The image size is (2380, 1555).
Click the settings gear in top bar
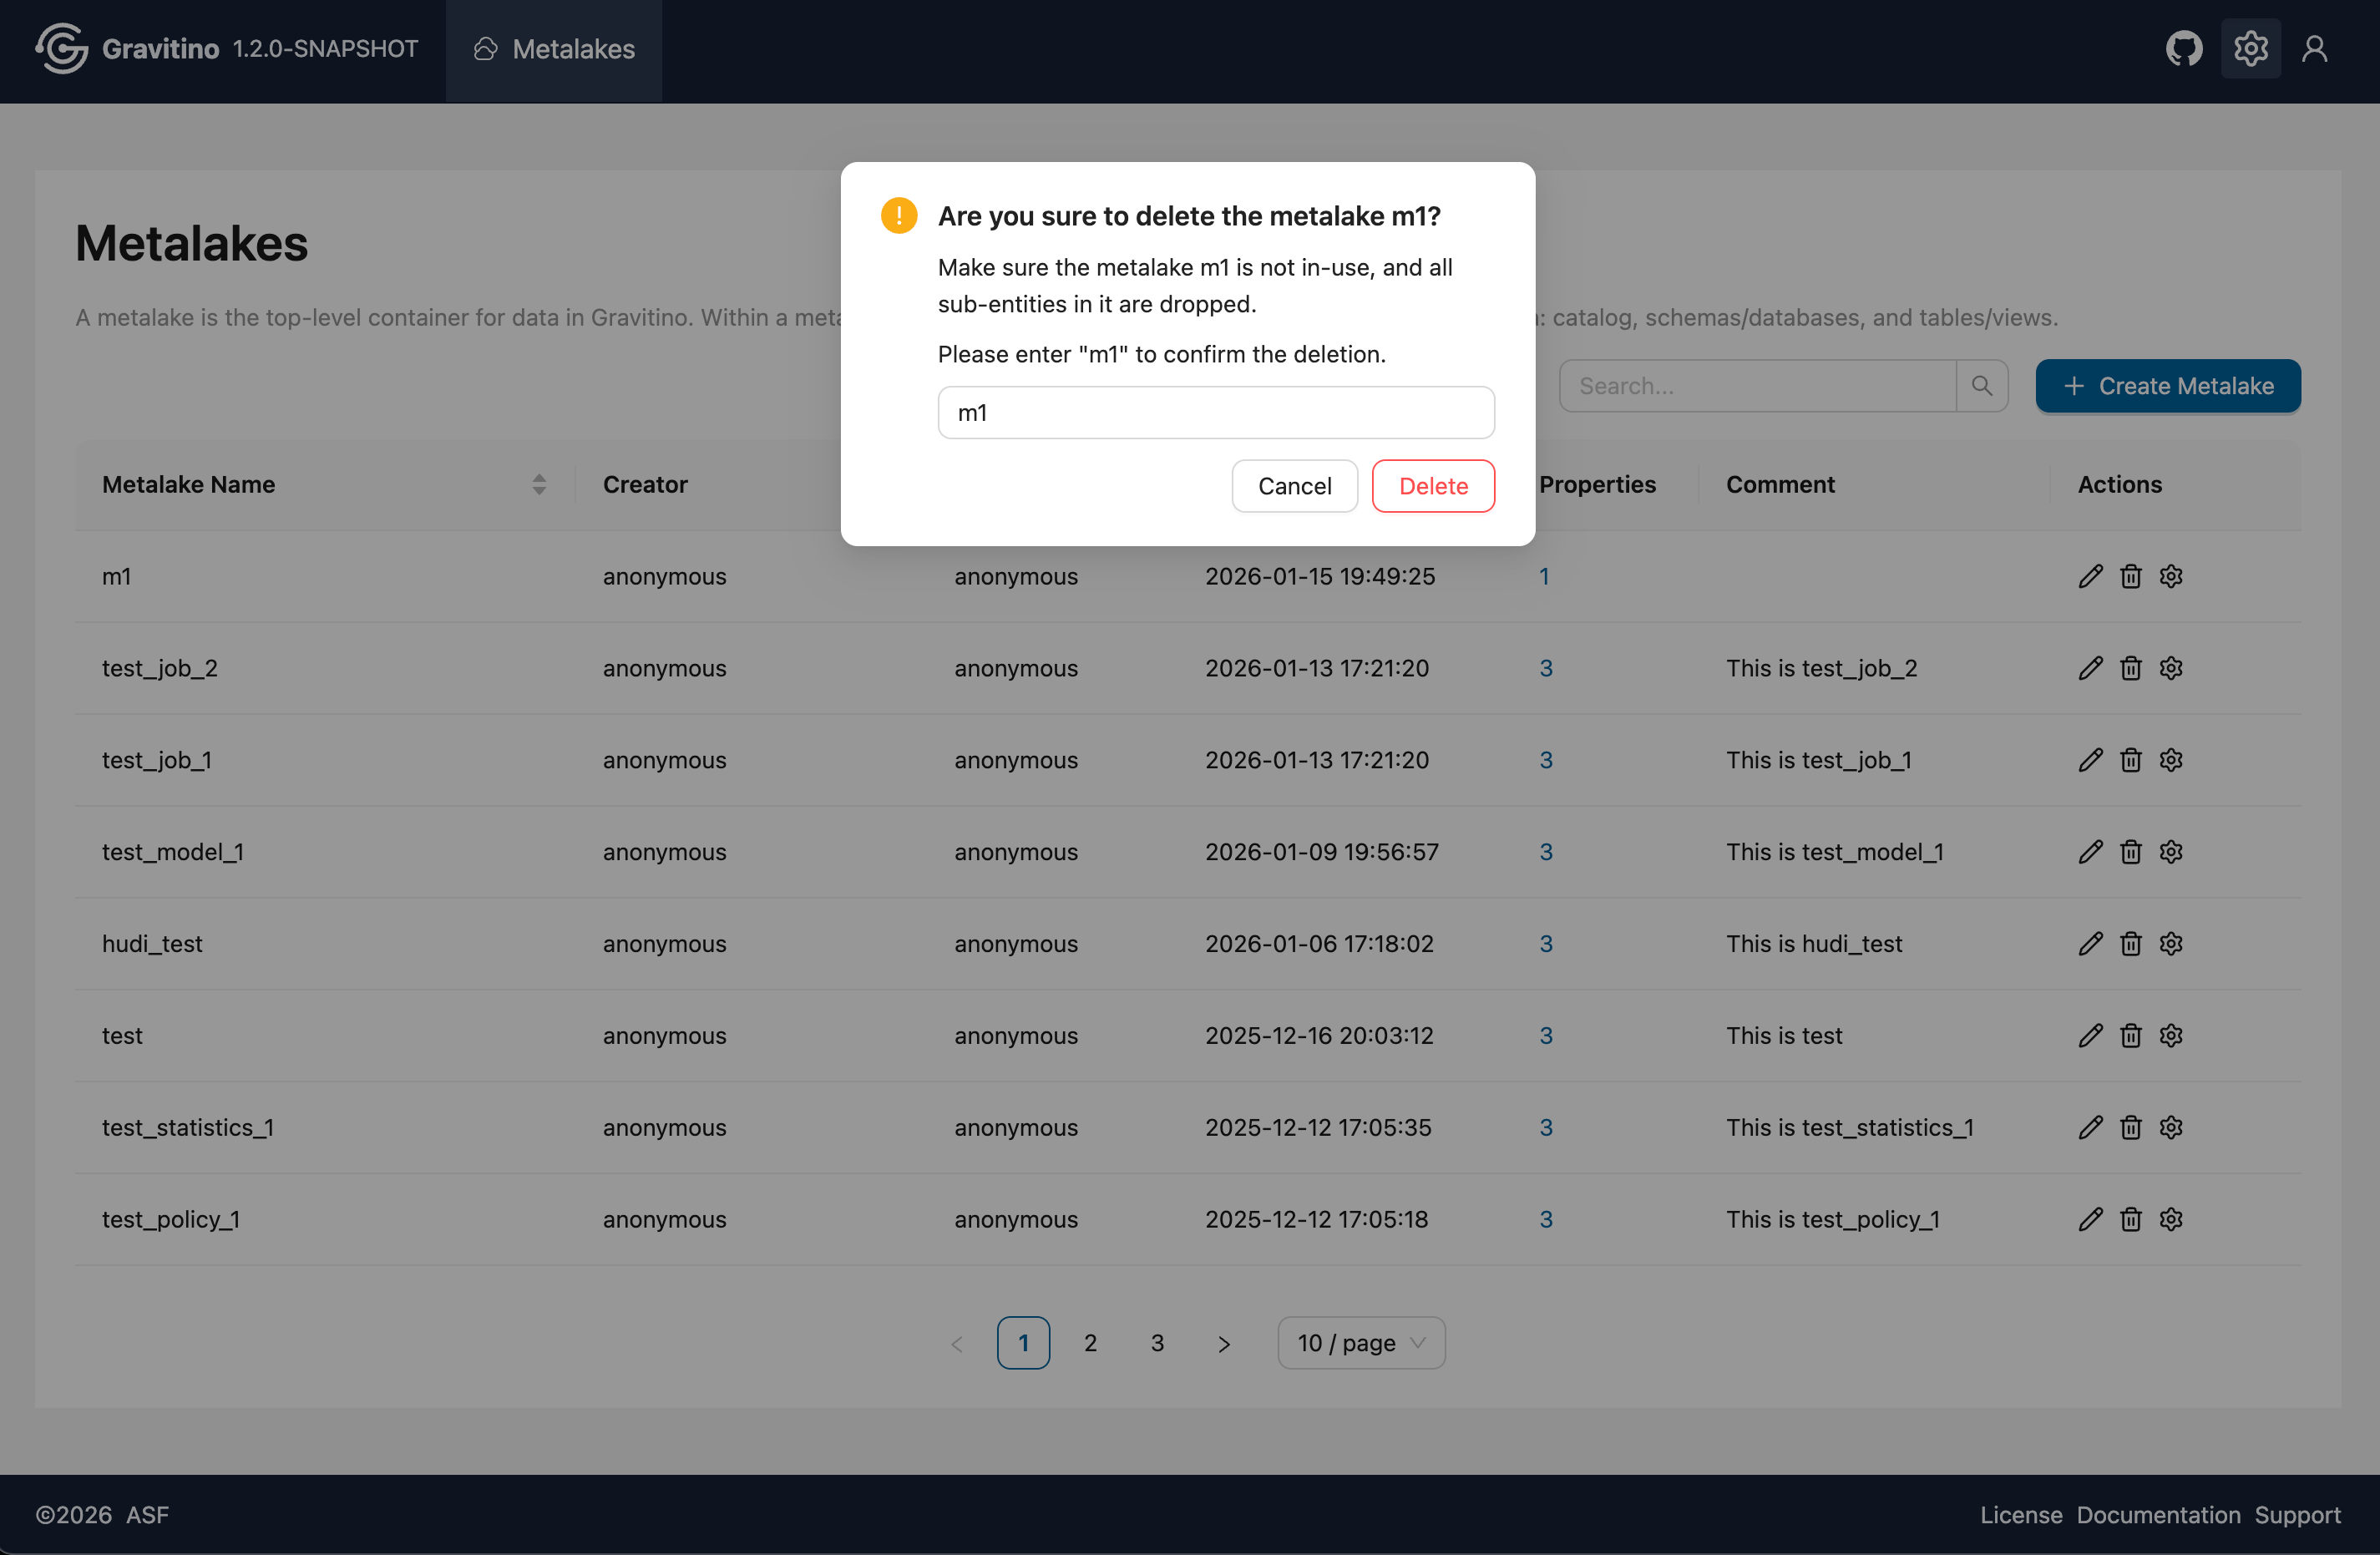tap(2250, 48)
